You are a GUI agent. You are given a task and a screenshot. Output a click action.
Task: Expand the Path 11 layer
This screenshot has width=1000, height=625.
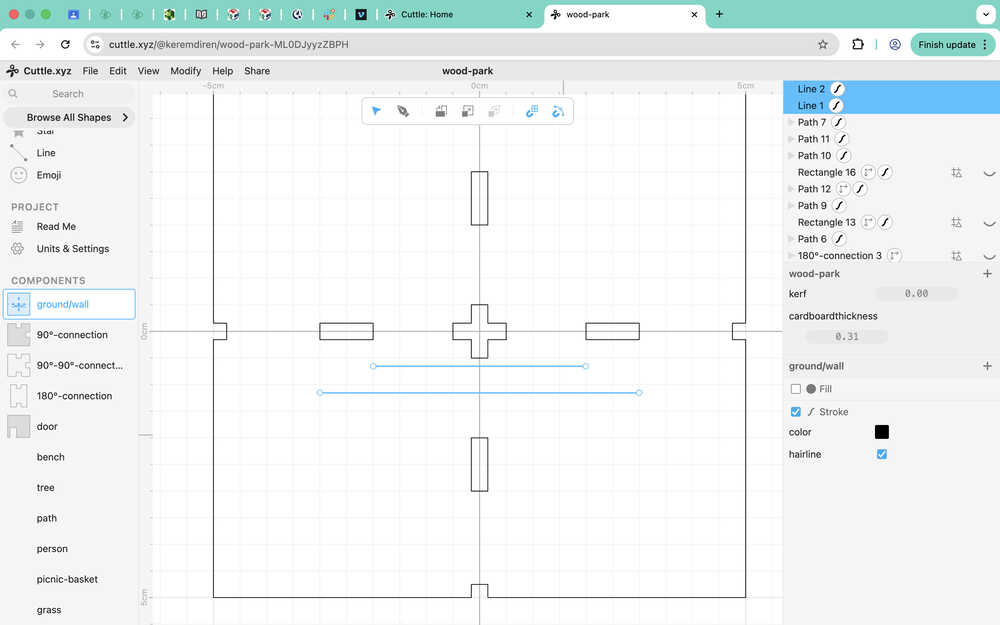click(x=791, y=139)
